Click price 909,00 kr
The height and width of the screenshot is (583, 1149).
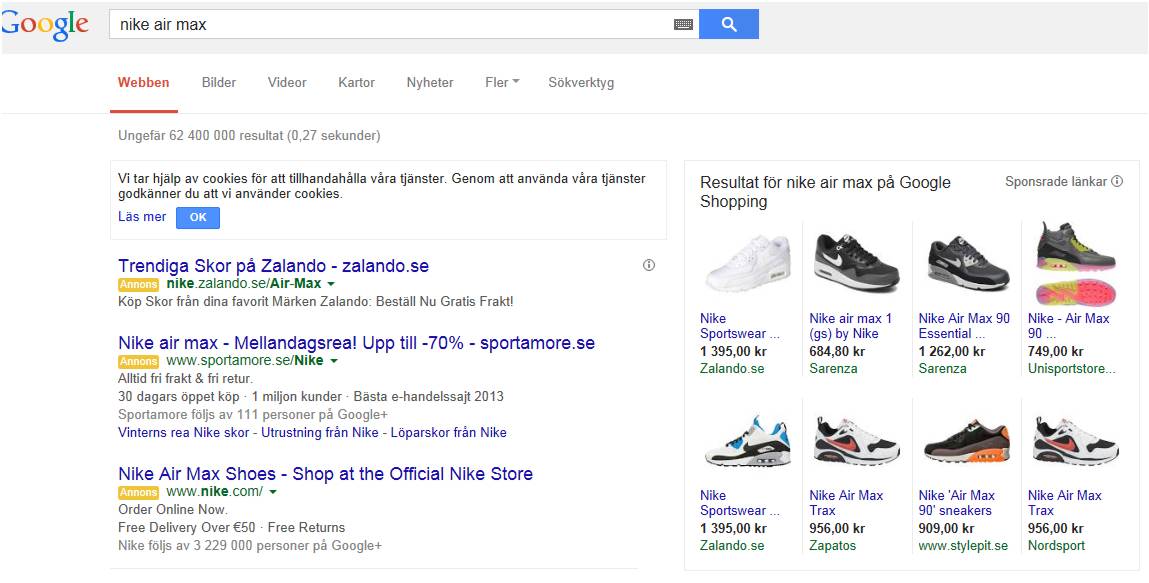pyautogui.click(x=946, y=528)
